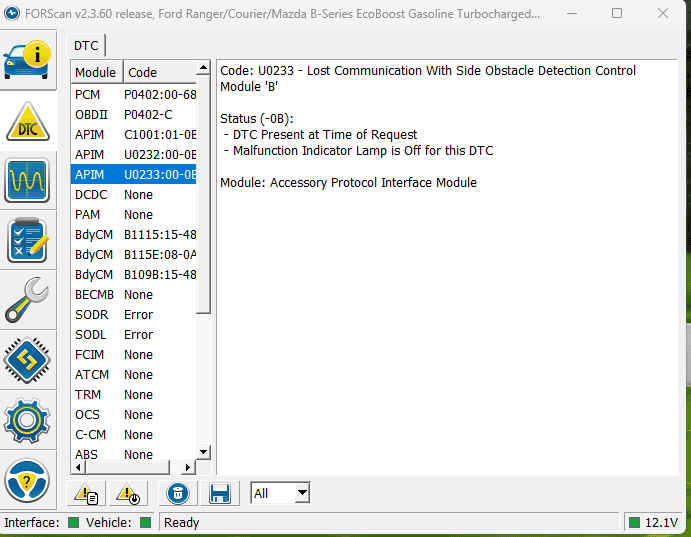Click the vertical scrollbar thumb in list
The height and width of the screenshot is (537, 691).
203,194
